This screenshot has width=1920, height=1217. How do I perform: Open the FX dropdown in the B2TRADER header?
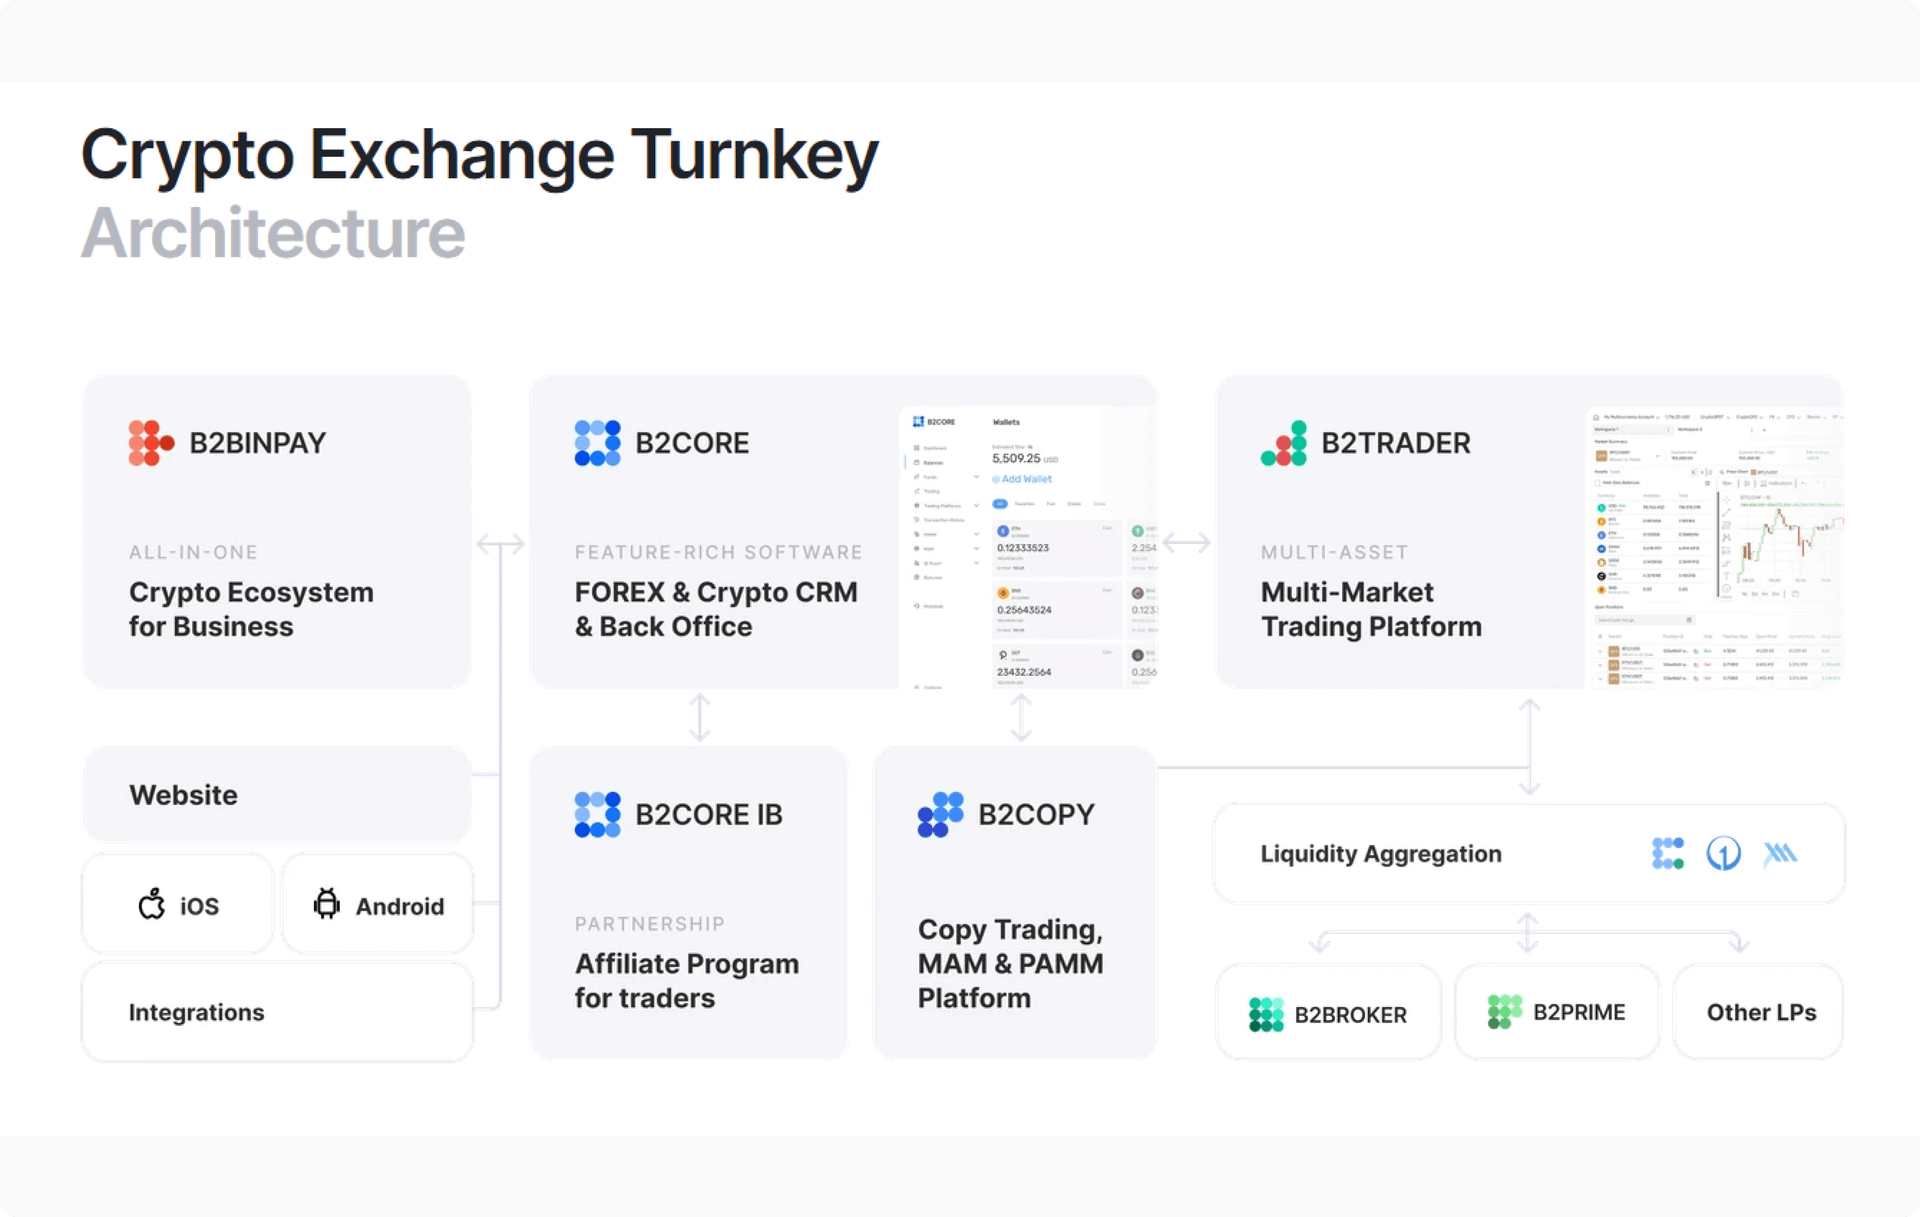[x=1772, y=417]
